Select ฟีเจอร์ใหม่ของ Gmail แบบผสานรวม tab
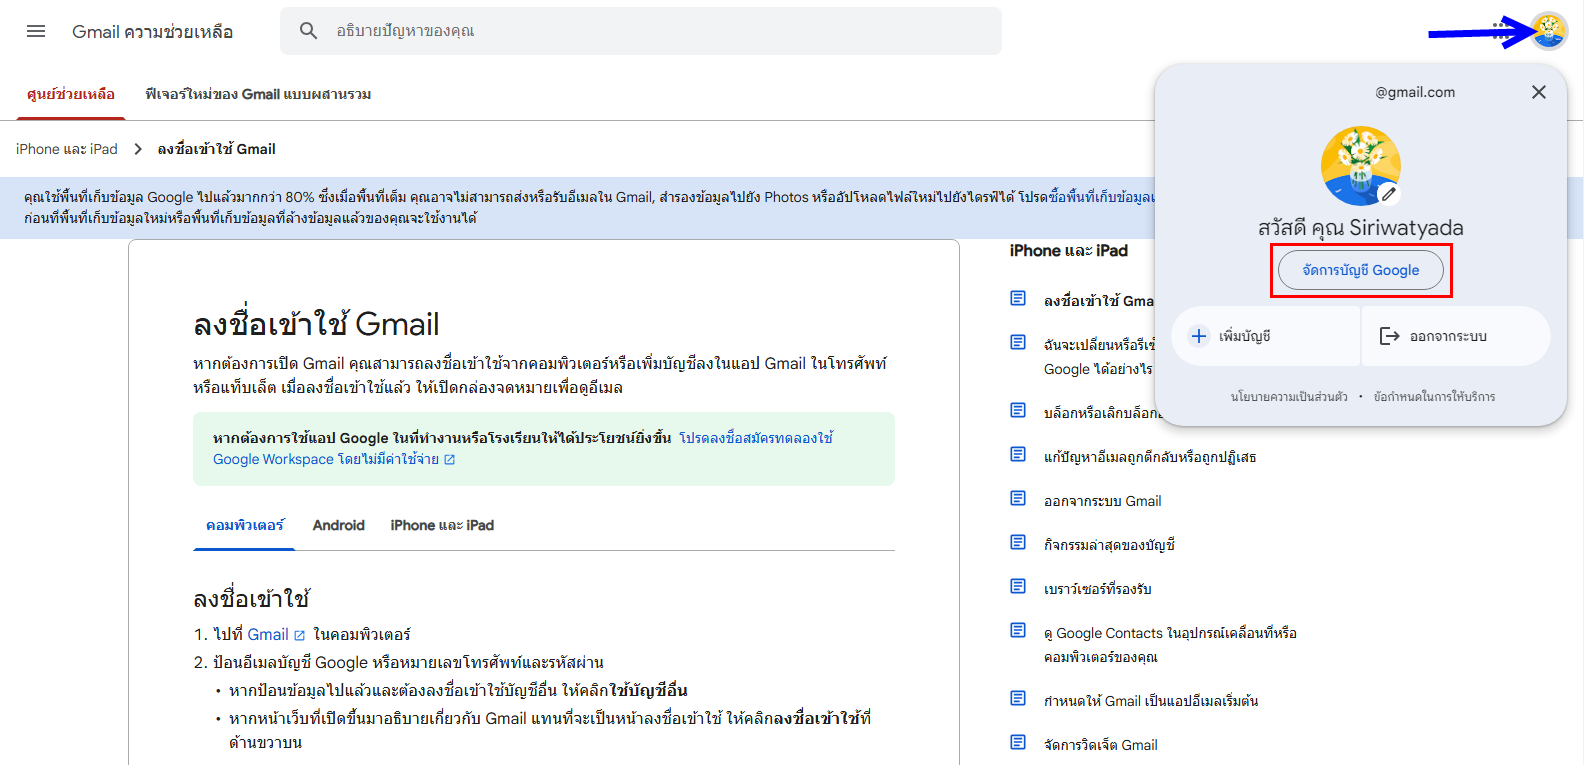The height and width of the screenshot is (765, 1584). click(258, 94)
